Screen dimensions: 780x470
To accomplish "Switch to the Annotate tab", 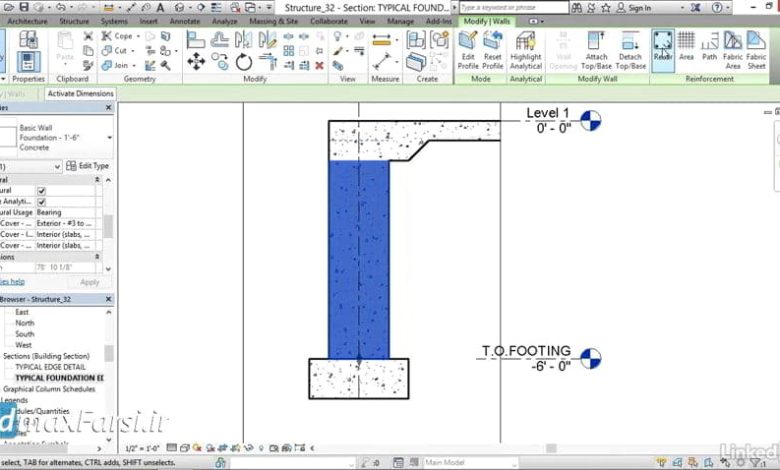I will point(185,21).
